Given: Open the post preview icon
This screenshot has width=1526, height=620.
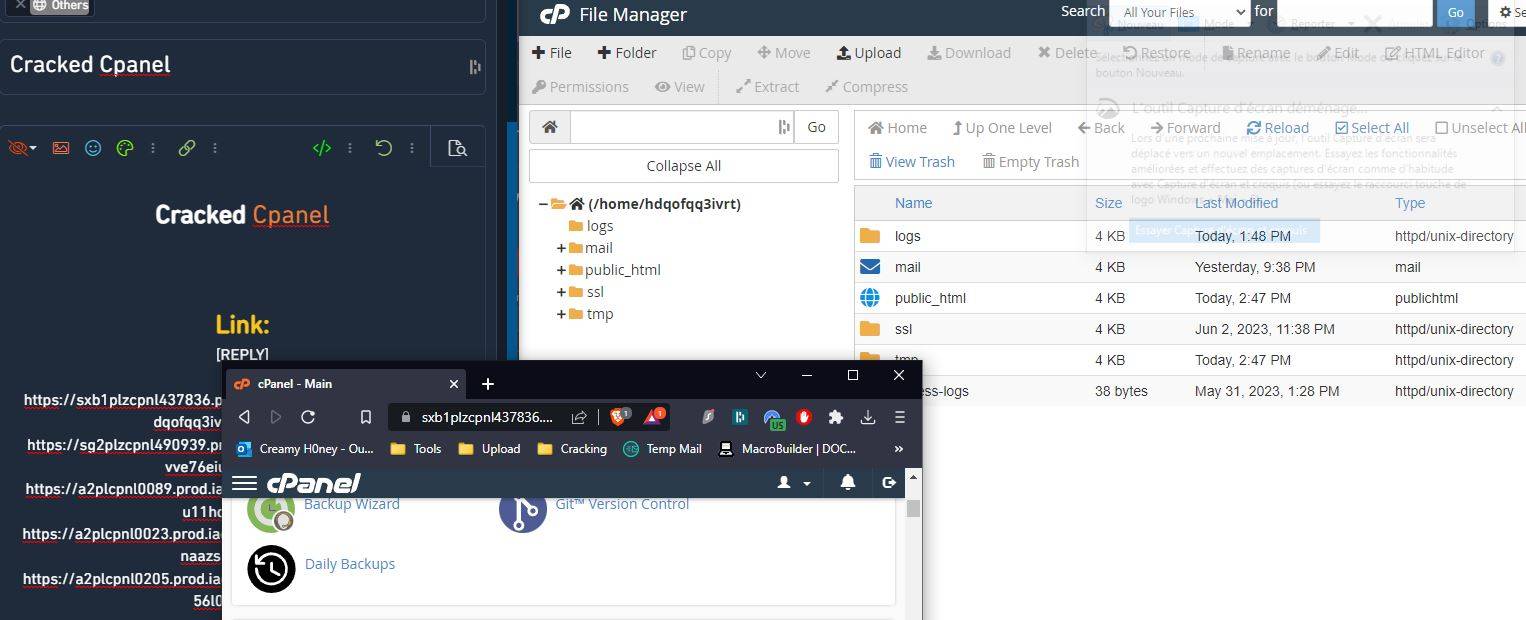Looking at the screenshot, I should (457, 148).
